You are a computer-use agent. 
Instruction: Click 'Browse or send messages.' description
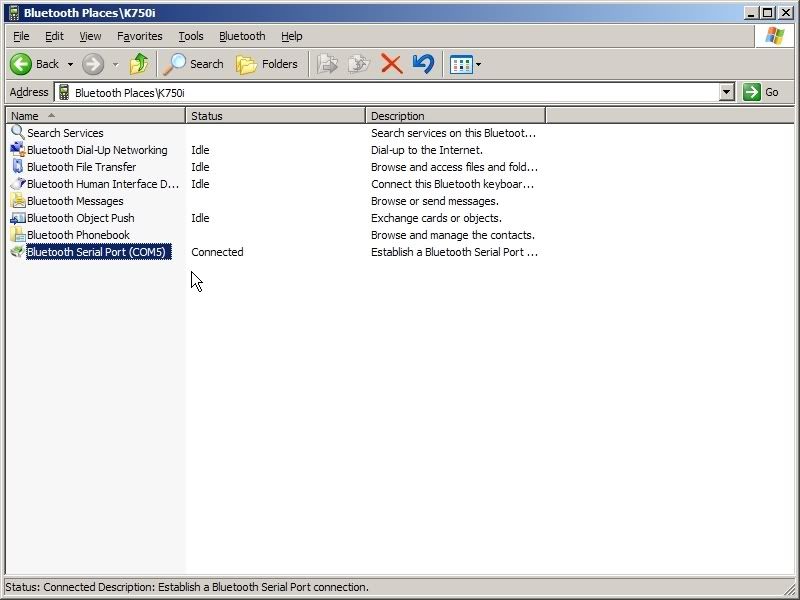tap(435, 201)
